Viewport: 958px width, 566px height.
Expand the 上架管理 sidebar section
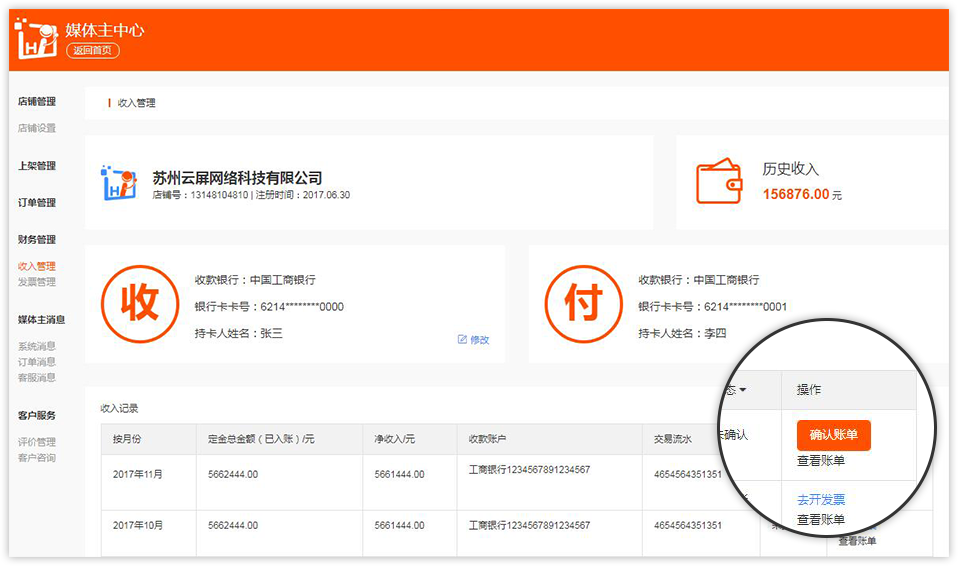(x=37, y=166)
